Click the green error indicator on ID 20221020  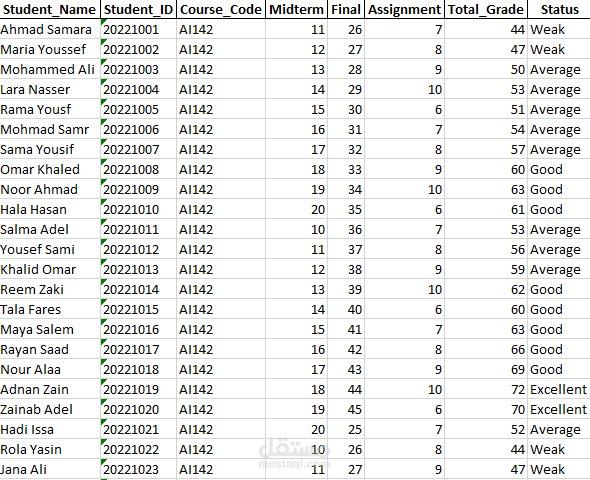coord(103,401)
